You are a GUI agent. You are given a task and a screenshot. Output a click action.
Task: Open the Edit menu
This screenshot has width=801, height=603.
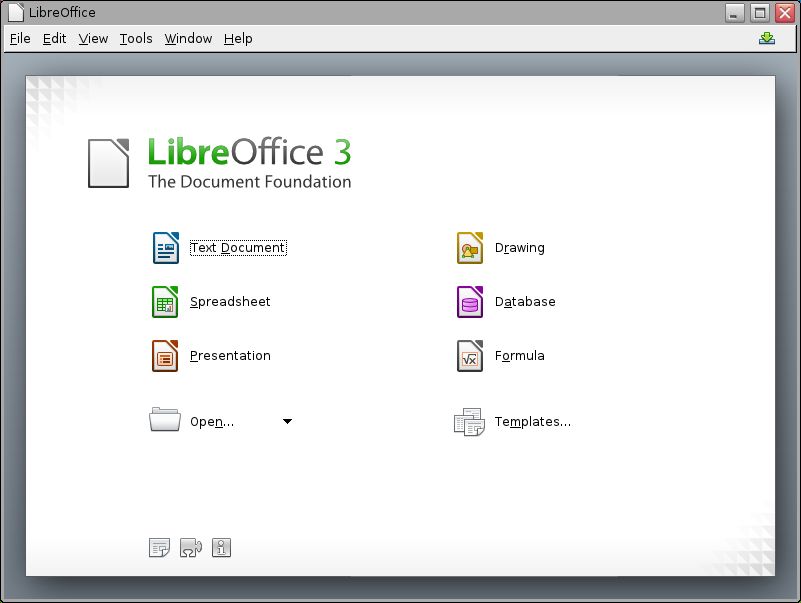[x=54, y=39]
